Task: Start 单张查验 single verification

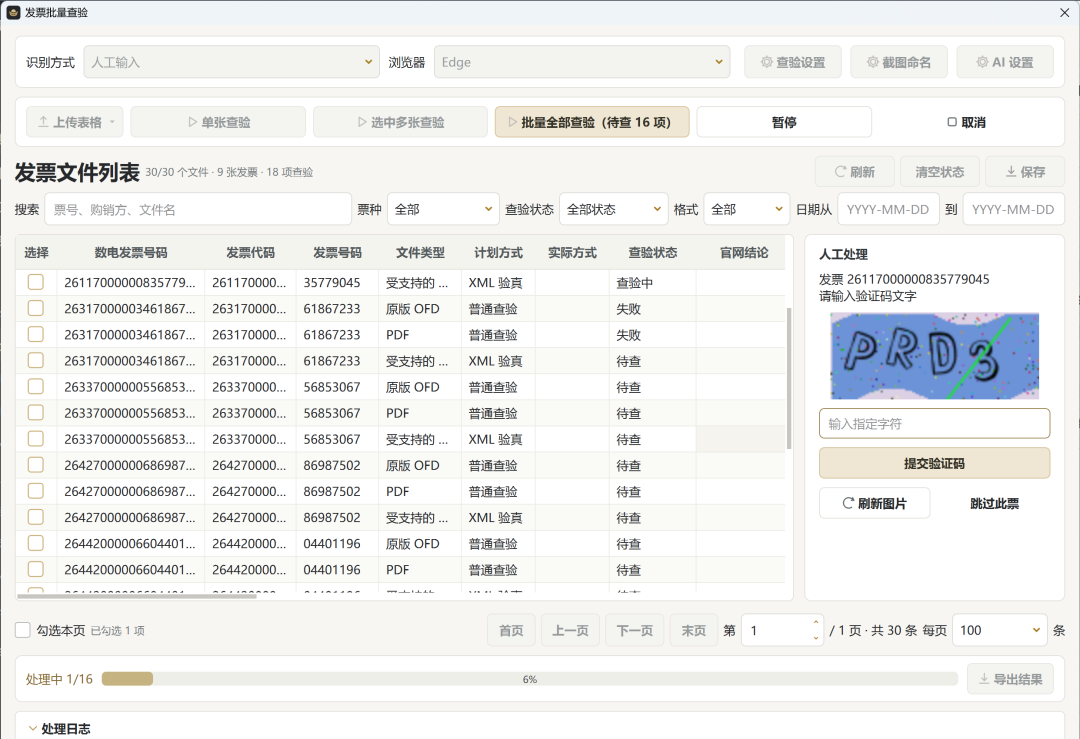Action: click(218, 122)
